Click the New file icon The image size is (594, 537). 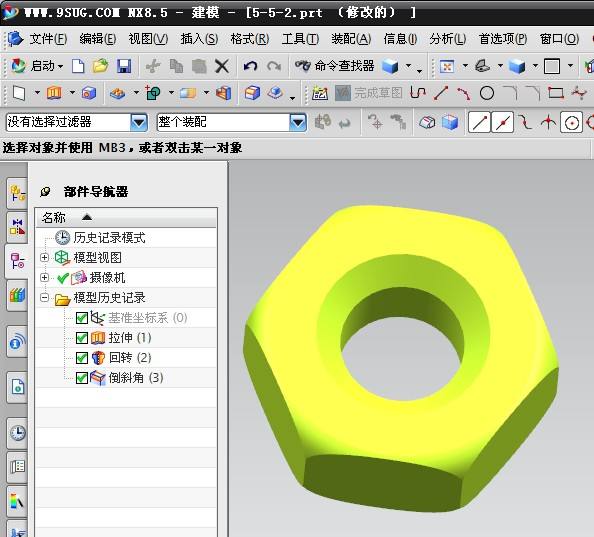click(78, 66)
